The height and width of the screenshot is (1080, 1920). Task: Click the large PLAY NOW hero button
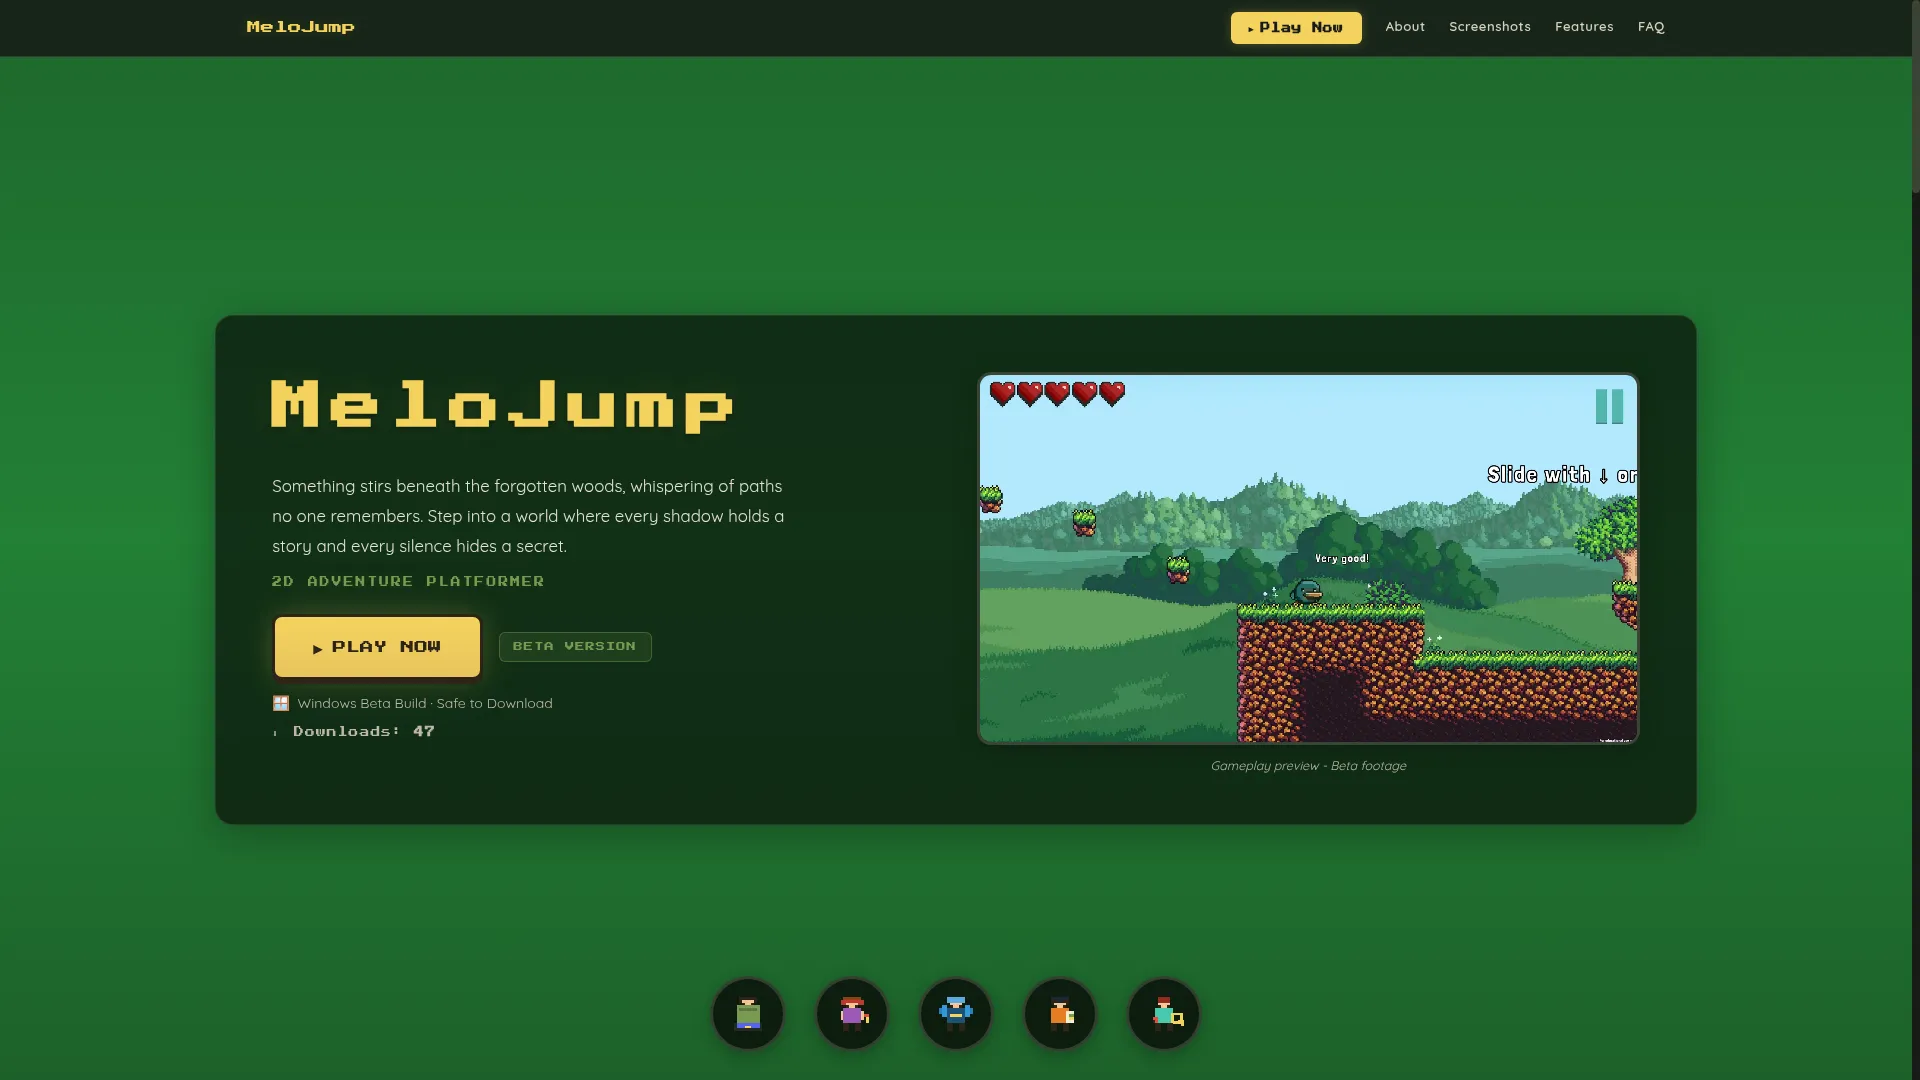377,647
